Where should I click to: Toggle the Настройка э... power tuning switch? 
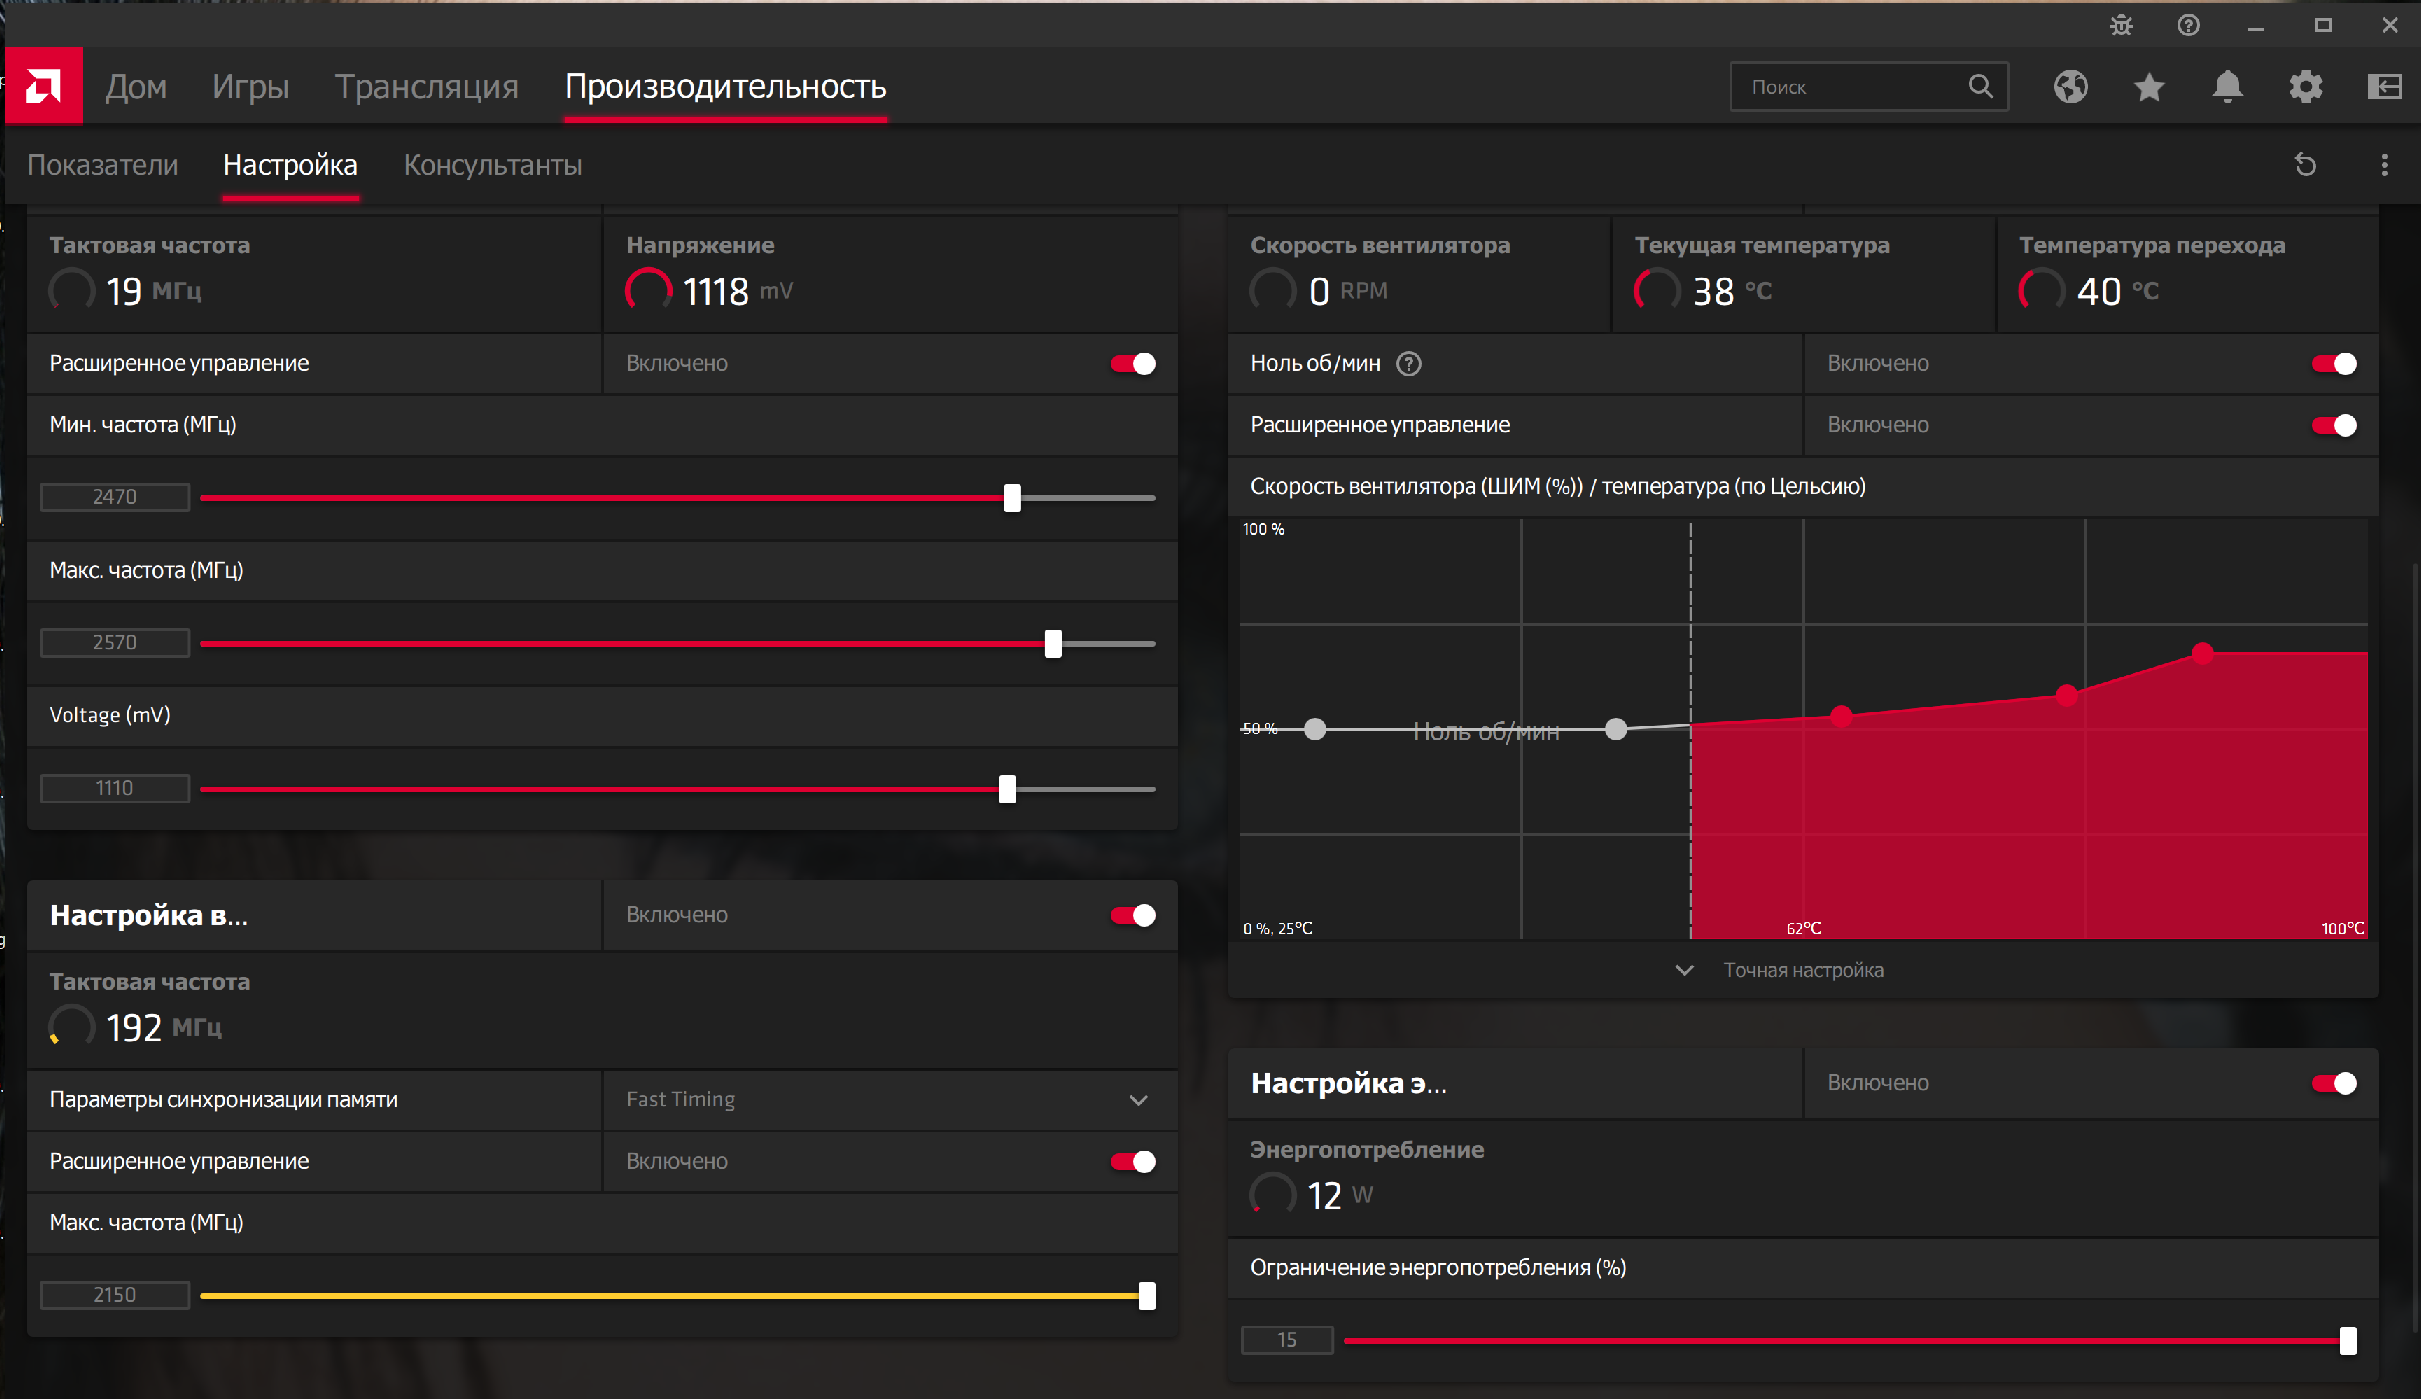click(x=2334, y=1083)
